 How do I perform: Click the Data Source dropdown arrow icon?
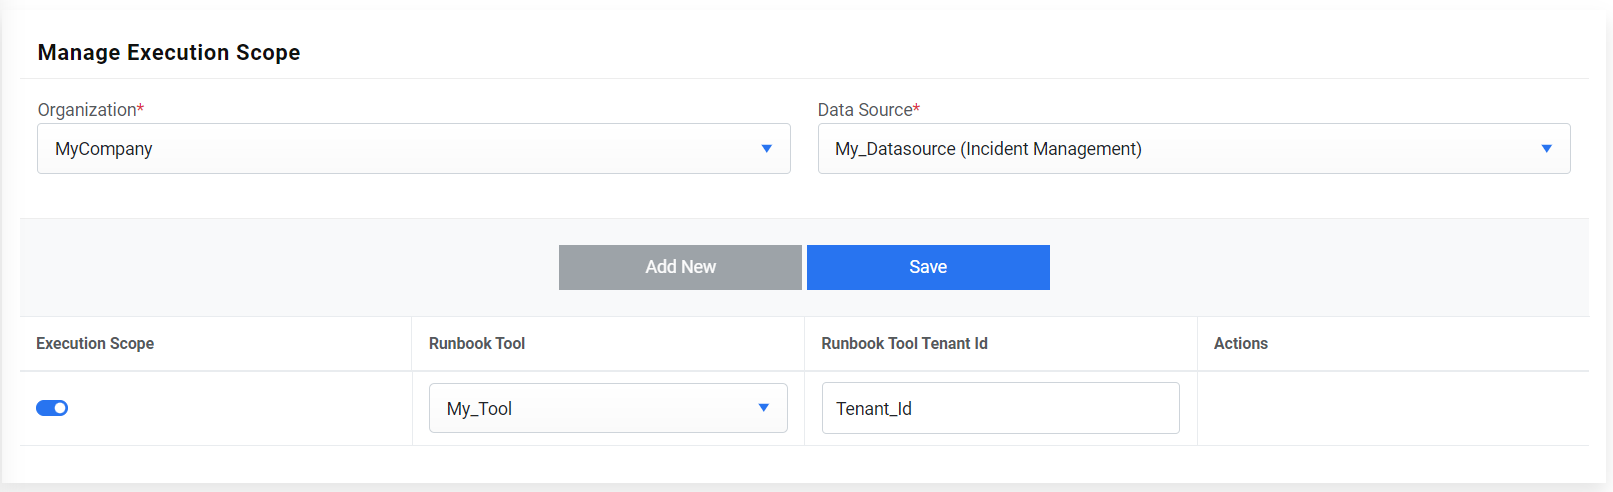[1546, 149]
